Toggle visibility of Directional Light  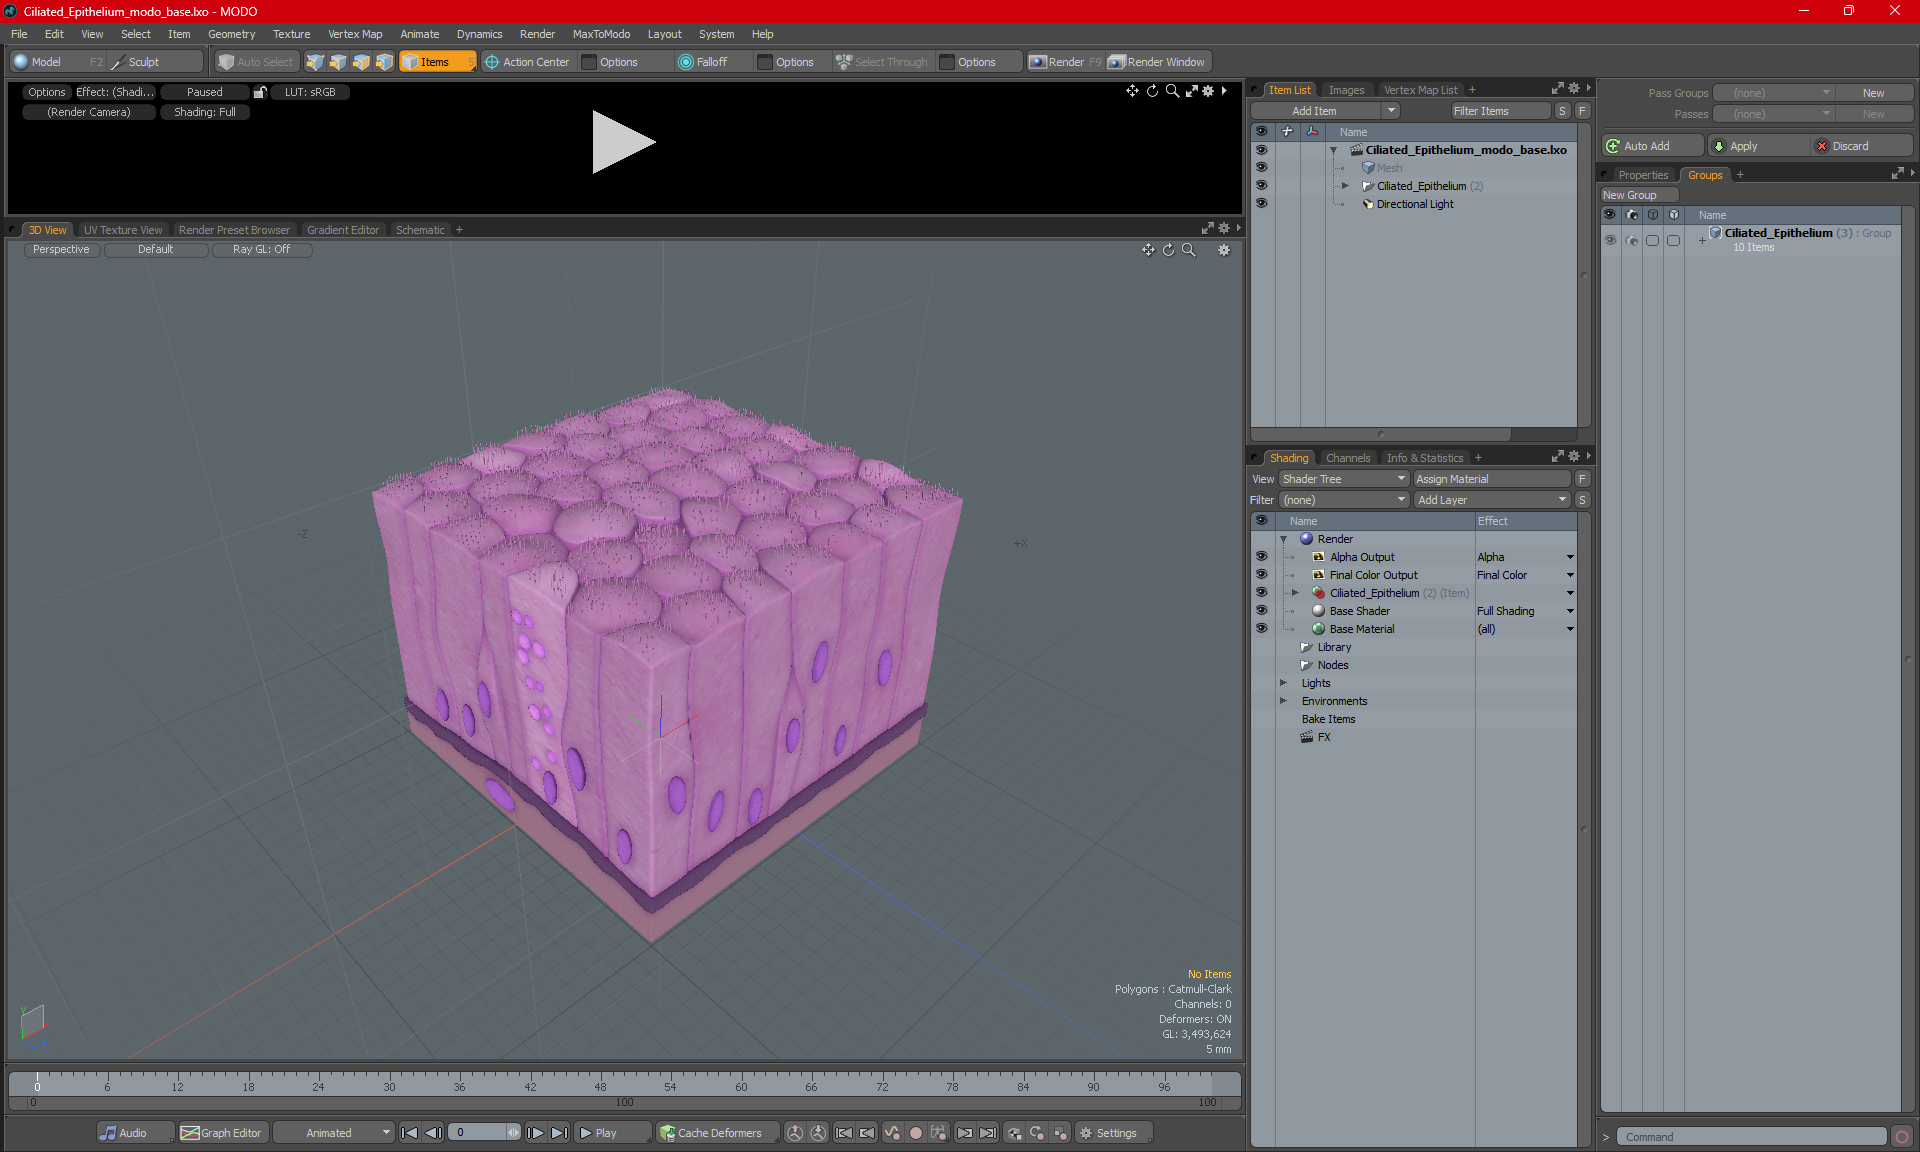tap(1261, 204)
